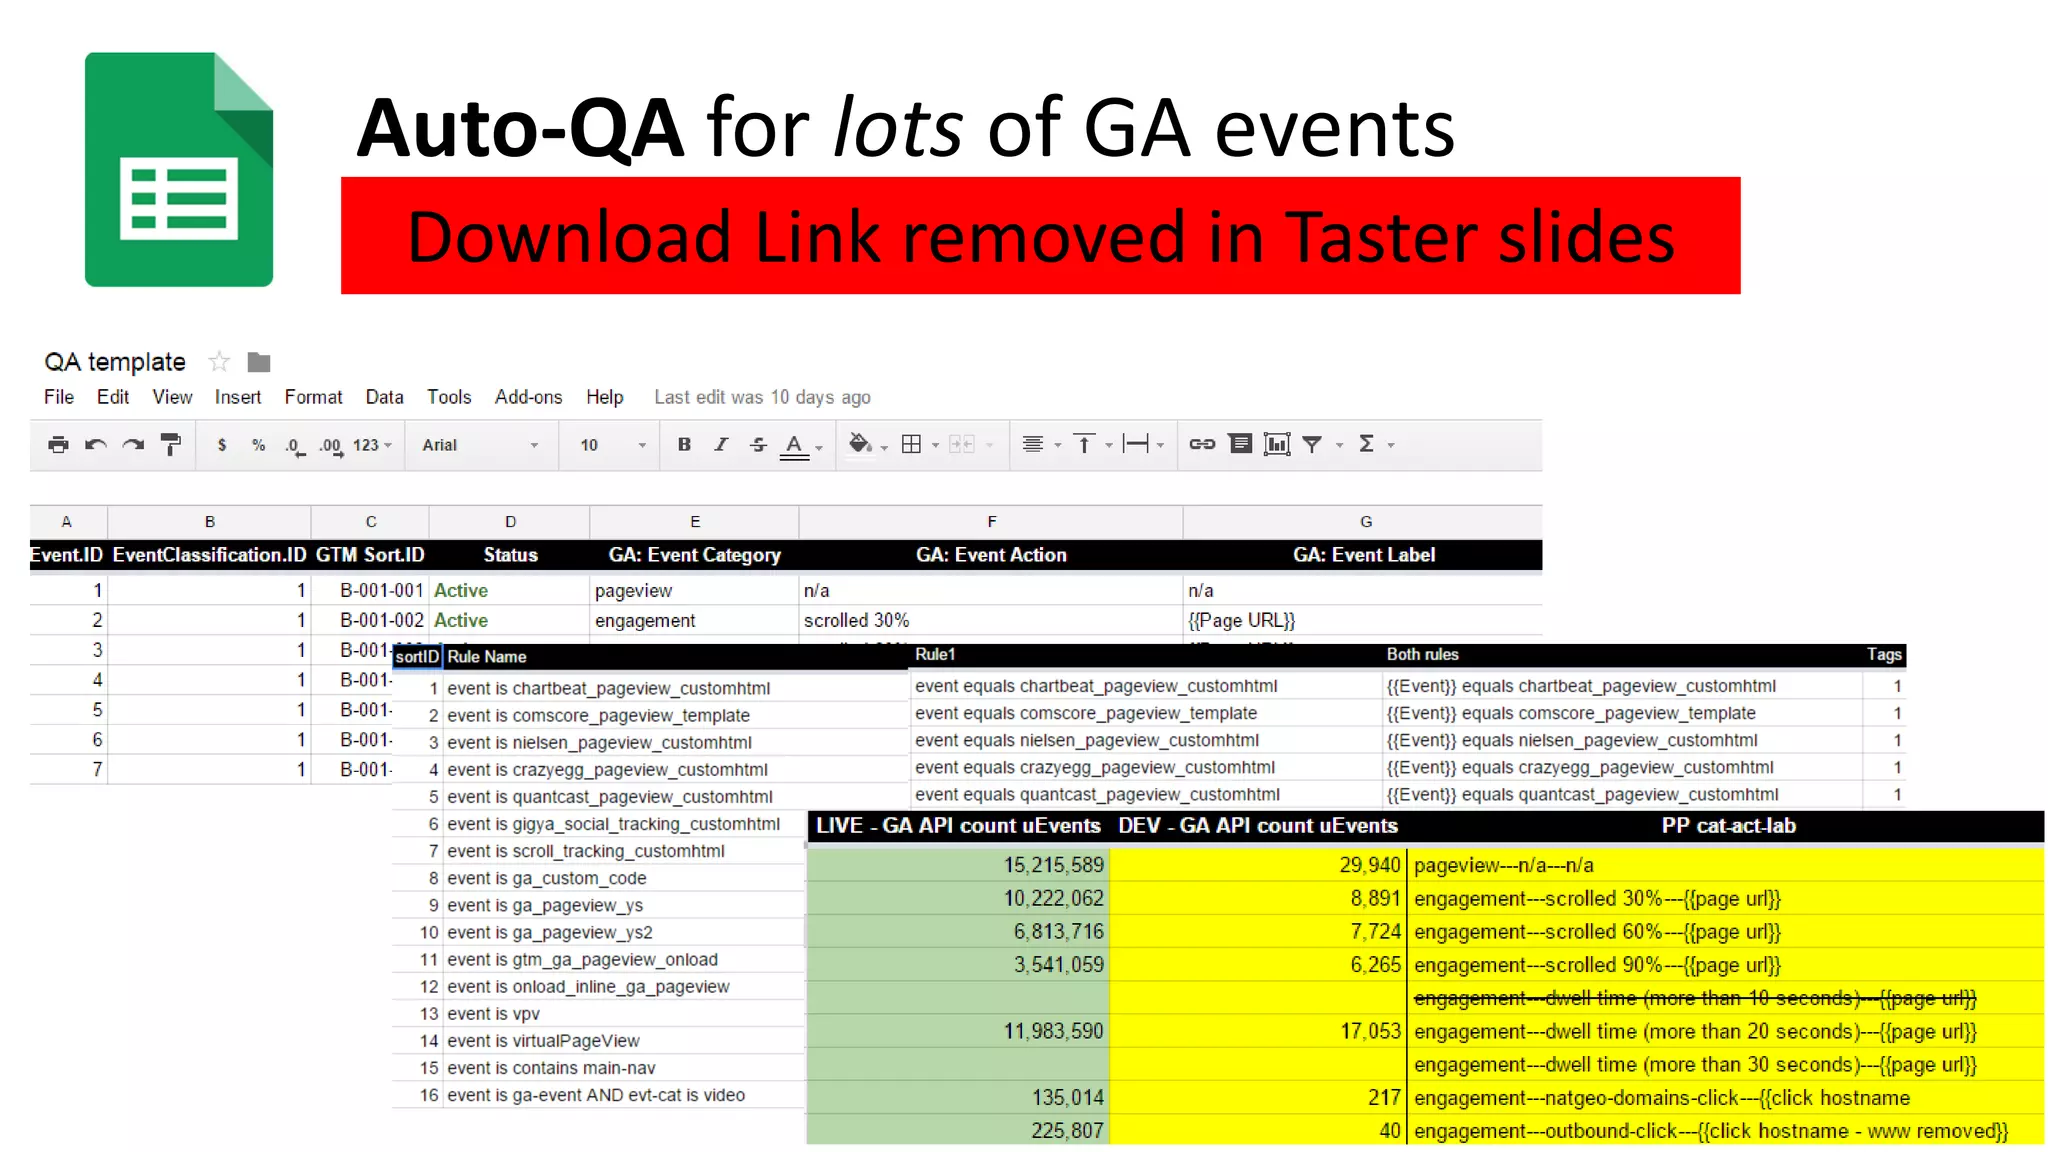Click the Functions sigma icon
The image size is (2048, 1152).
pyautogui.click(x=1366, y=444)
